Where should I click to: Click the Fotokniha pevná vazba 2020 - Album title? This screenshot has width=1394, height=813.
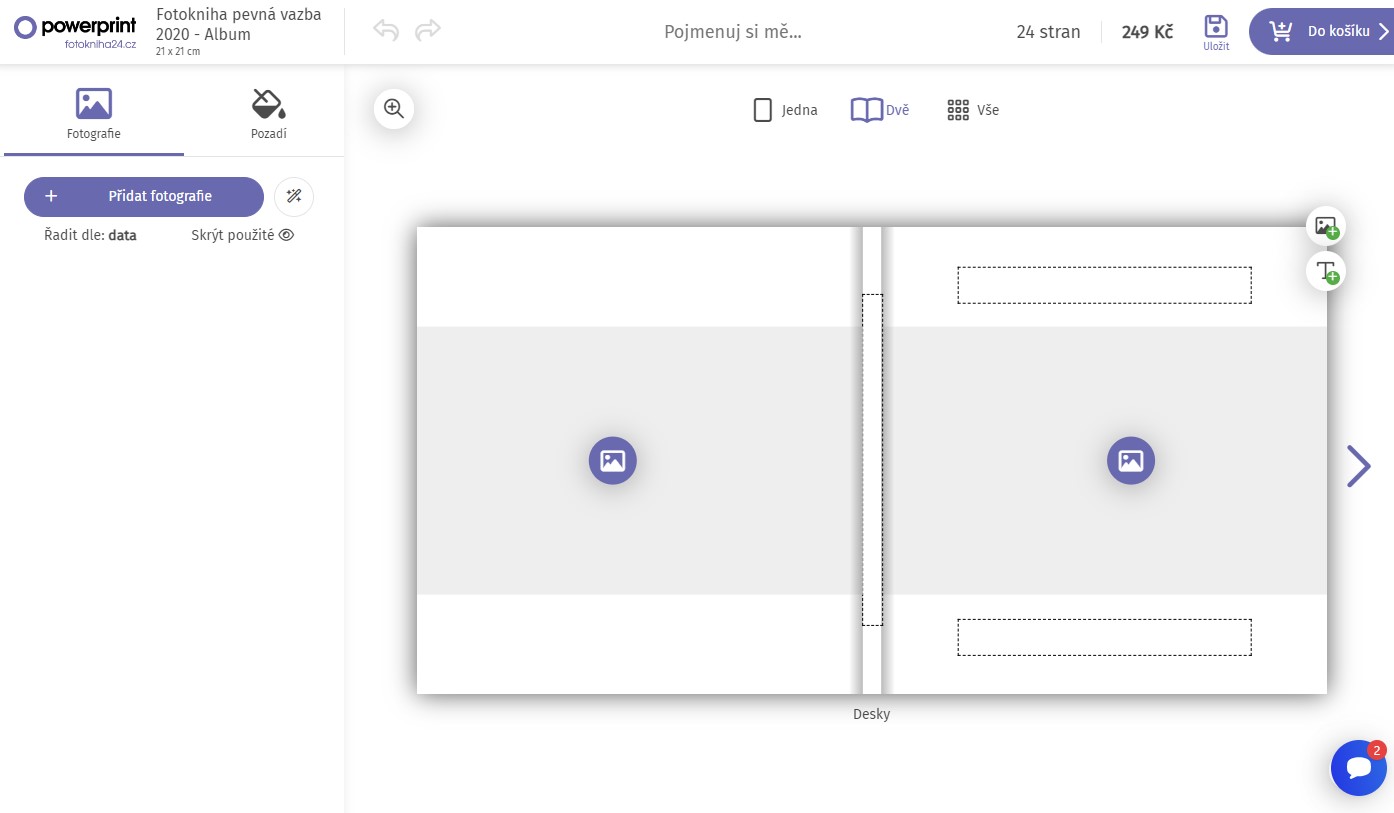pos(239,24)
